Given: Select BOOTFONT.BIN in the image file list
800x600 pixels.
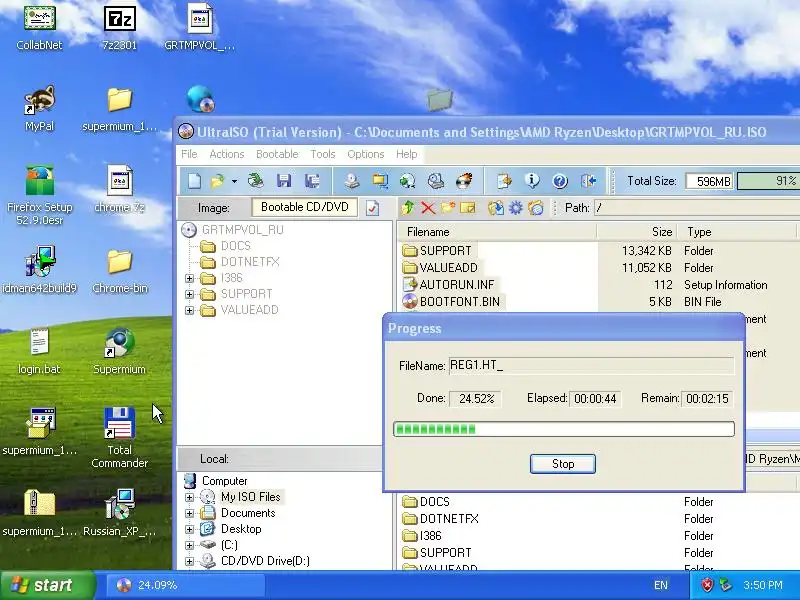Looking at the screenshot, I should 460,302.
